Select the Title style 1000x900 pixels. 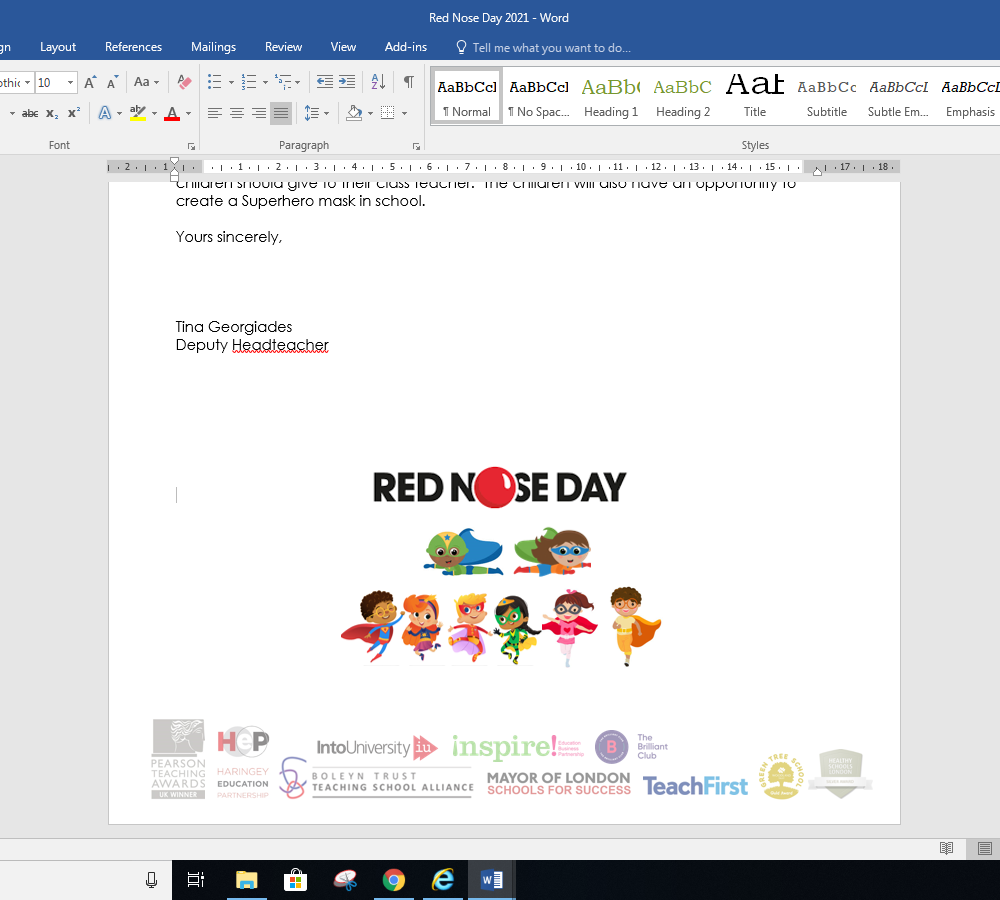(755, 97)
